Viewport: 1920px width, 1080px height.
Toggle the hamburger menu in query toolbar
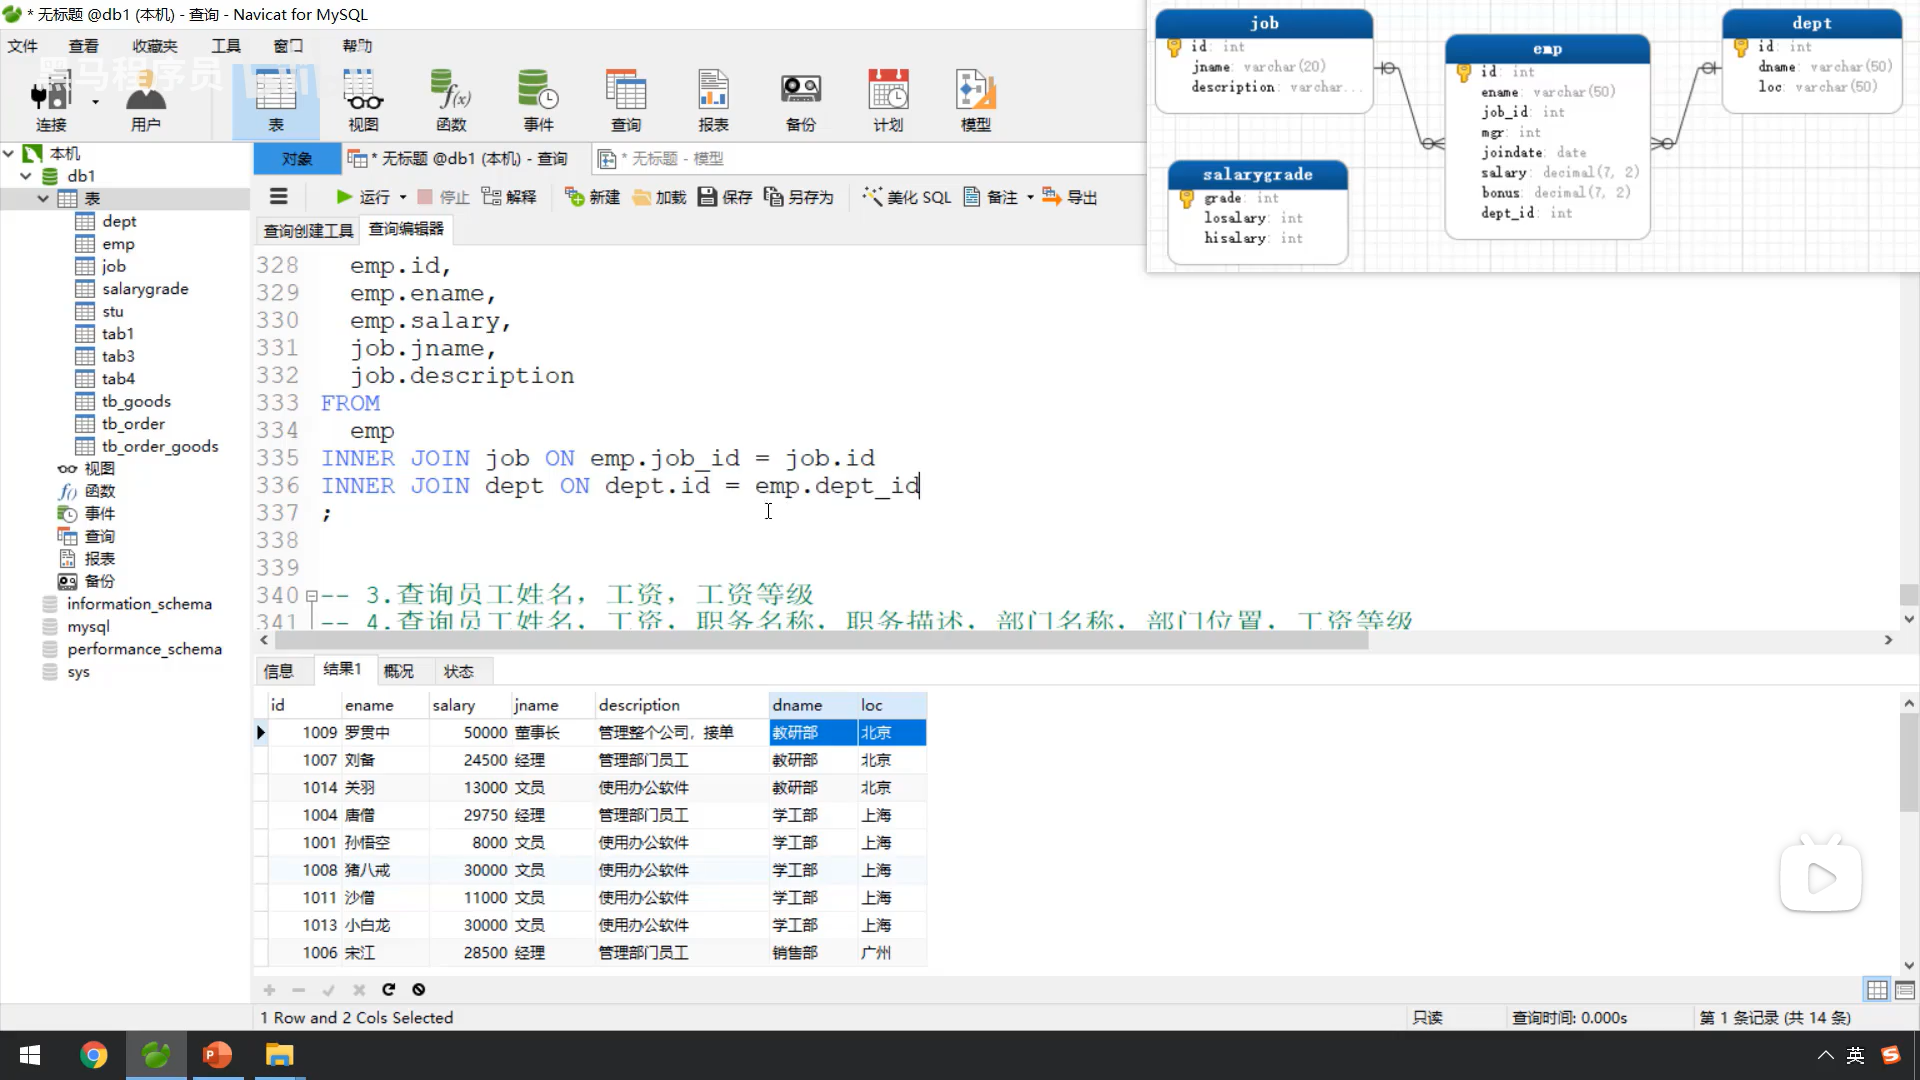click(279, 197)
